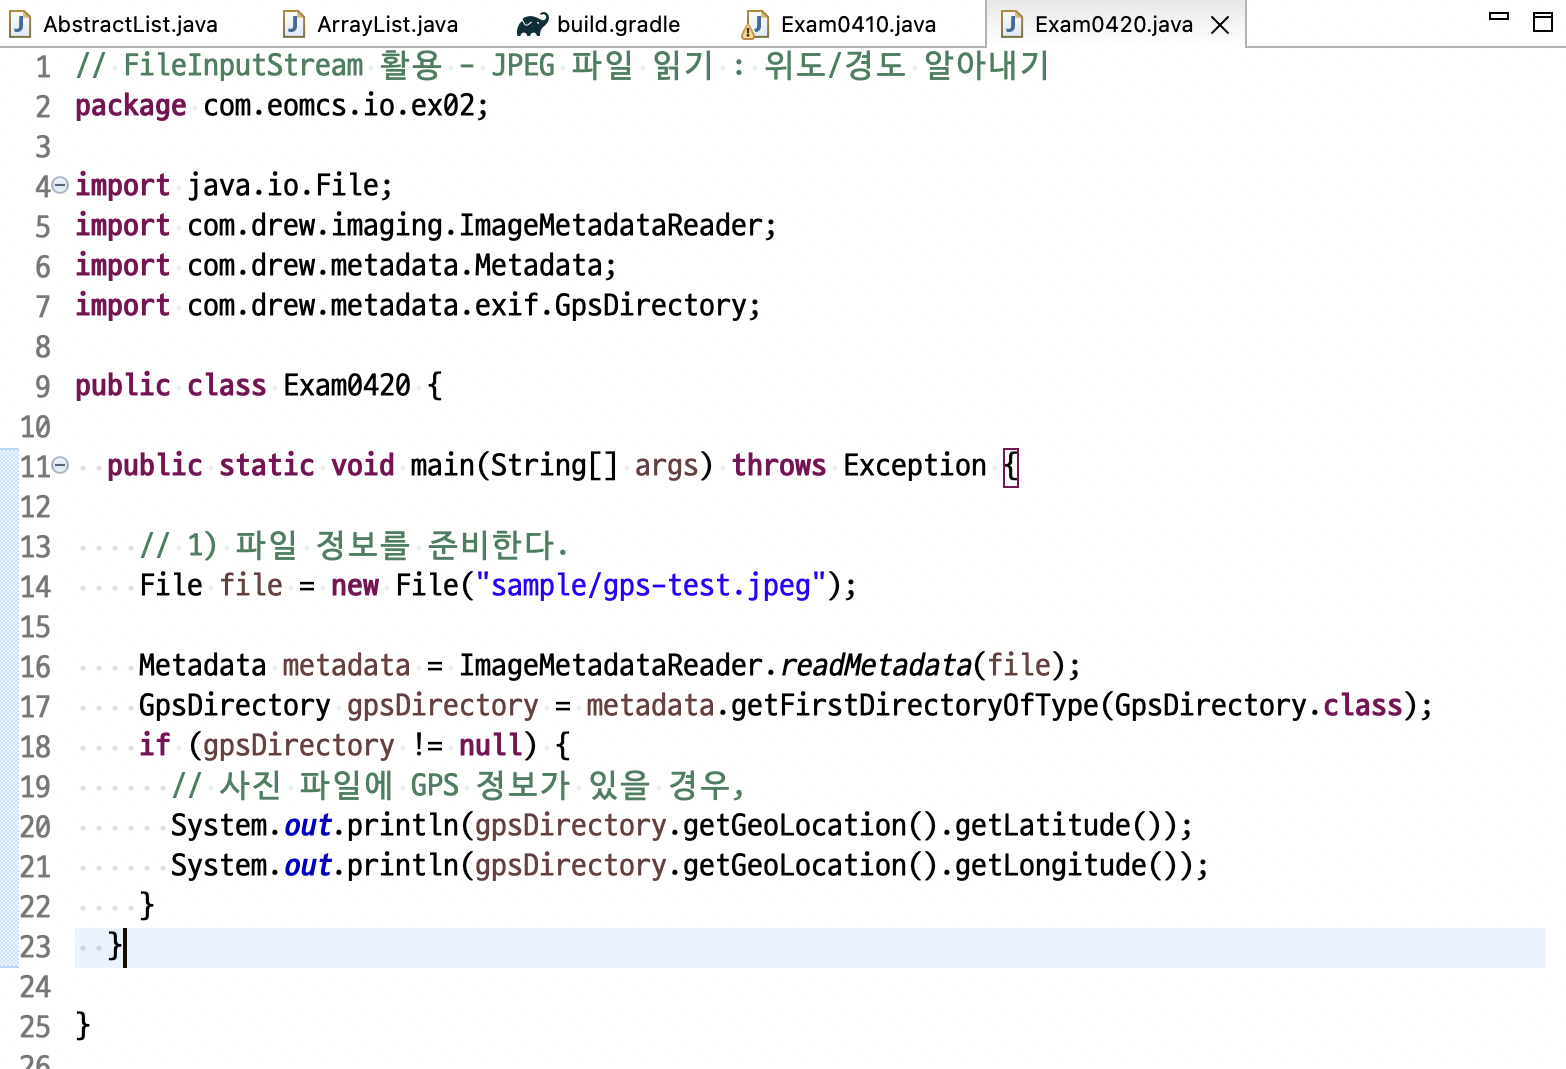Click the GPS comment on line 19
Screen dimensions: 1566x1069
(x=458, y=786)
